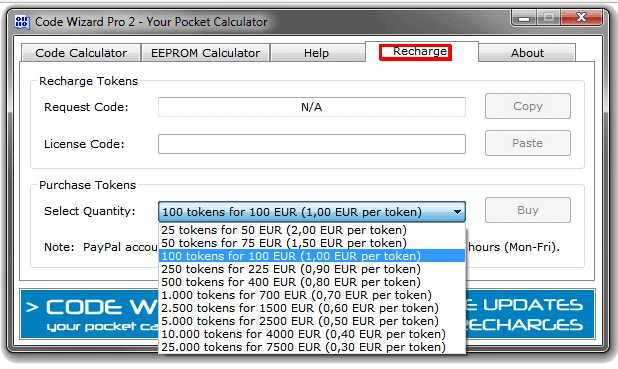The image size is (618, 369).
Task: Switch to the Code Calculator tab
Action: [81, 53]
